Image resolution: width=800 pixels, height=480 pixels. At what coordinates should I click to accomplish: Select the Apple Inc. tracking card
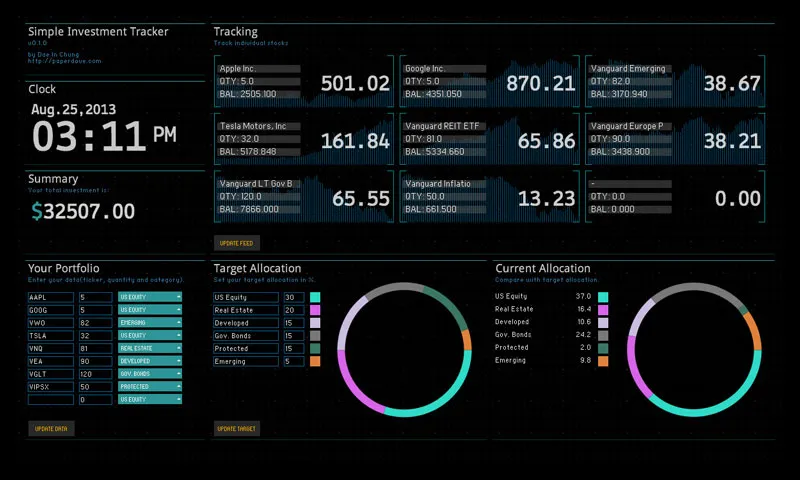304,81
